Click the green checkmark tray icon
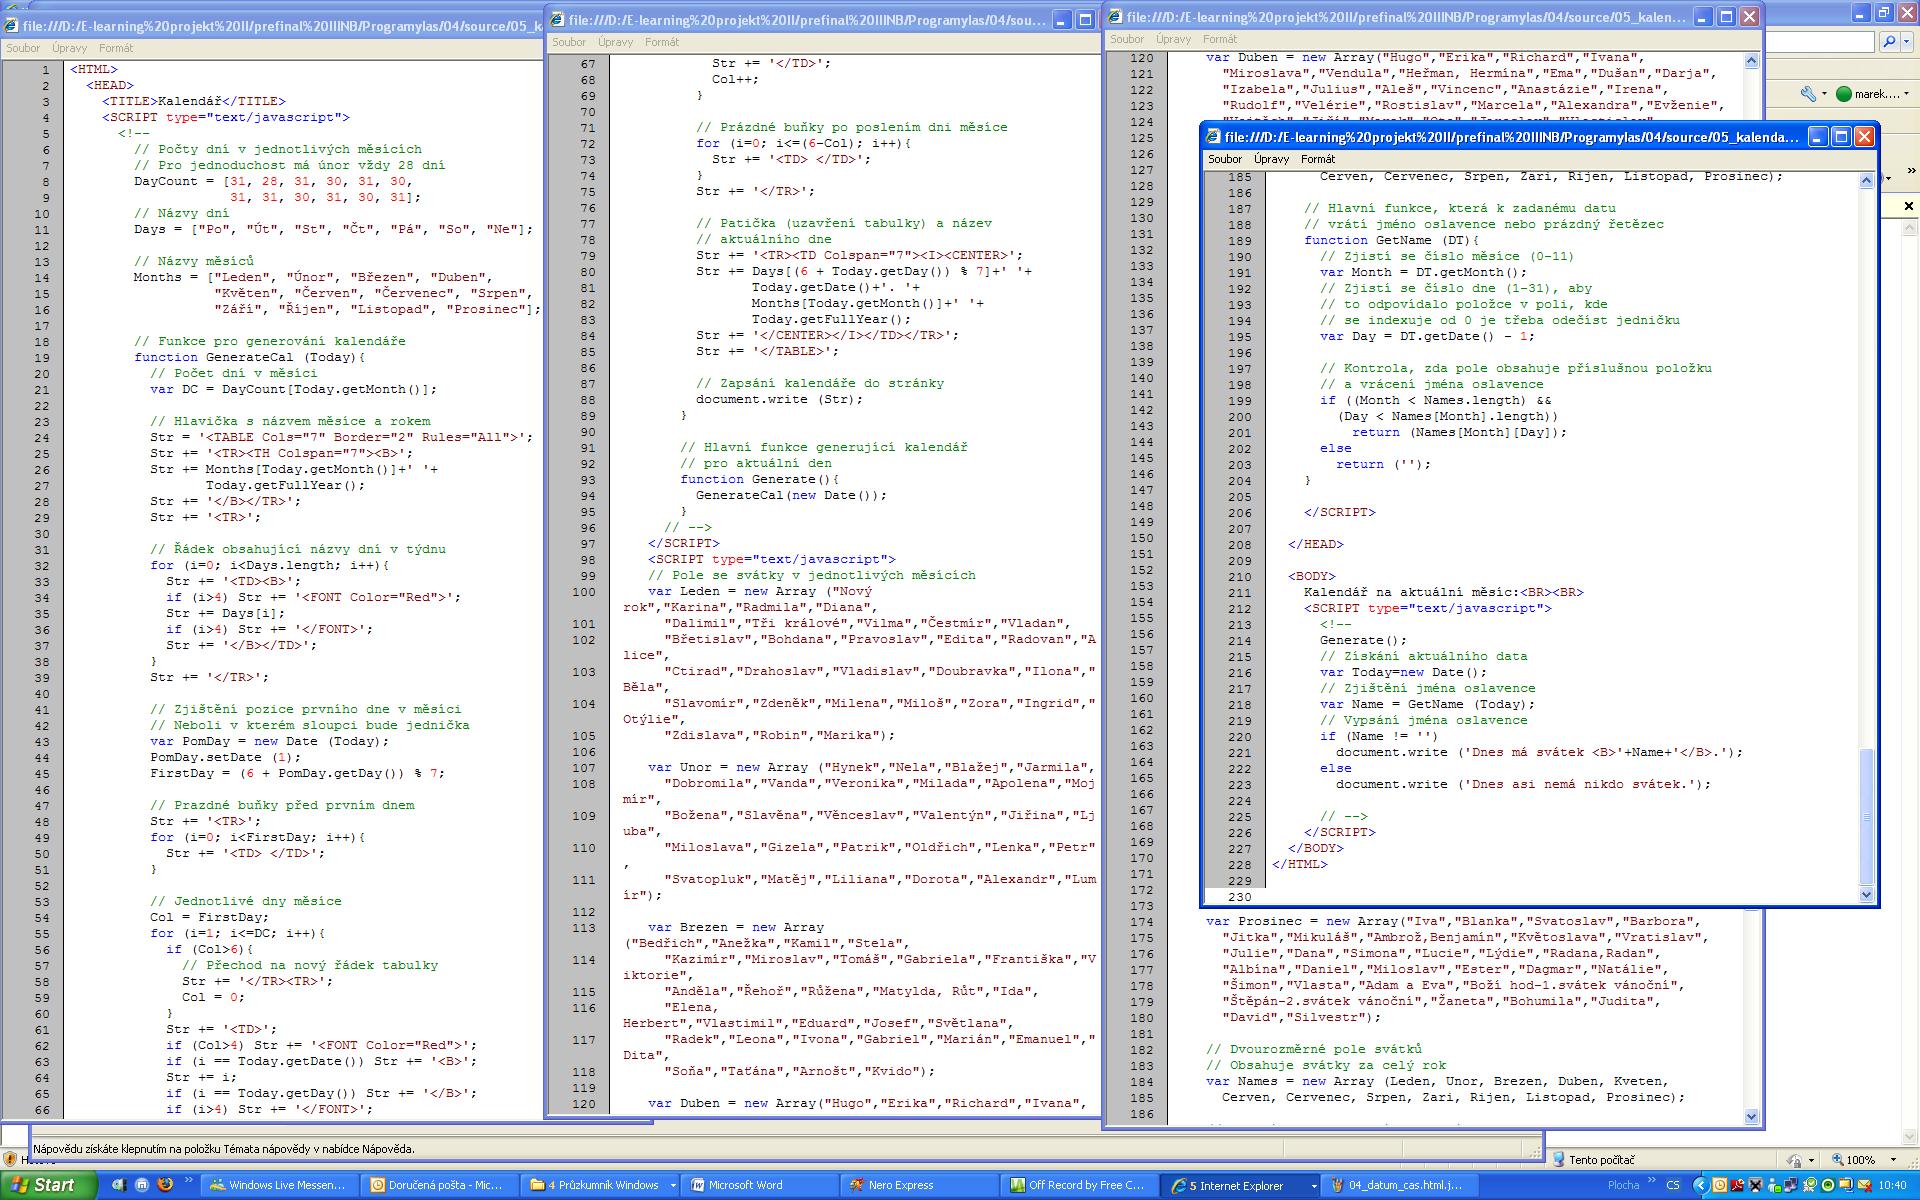This screenshot has width=1920, height=1200. pos(1811,1185)
